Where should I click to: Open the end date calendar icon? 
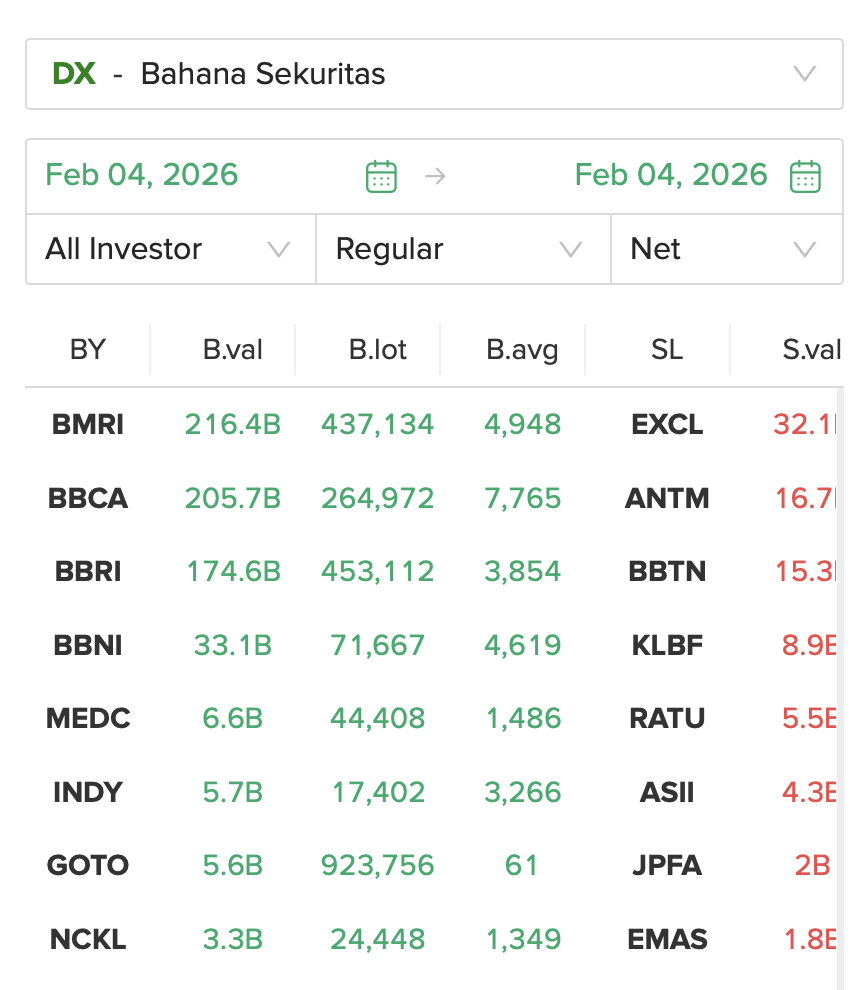click(x=805, y=176)
